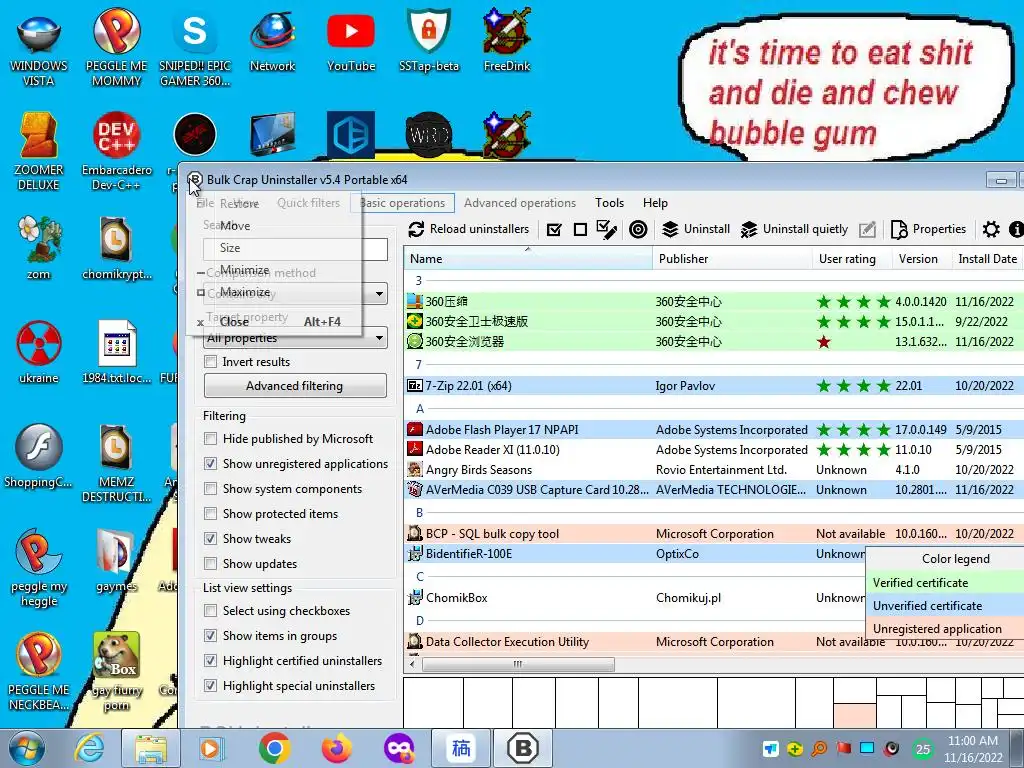Select Unregistered application legend entry

point(945,629)
